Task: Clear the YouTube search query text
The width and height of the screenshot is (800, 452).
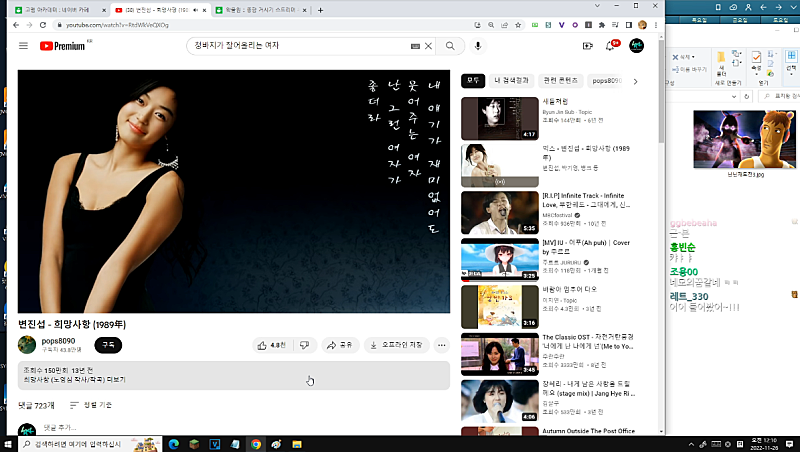Action: tap(429, 46)
